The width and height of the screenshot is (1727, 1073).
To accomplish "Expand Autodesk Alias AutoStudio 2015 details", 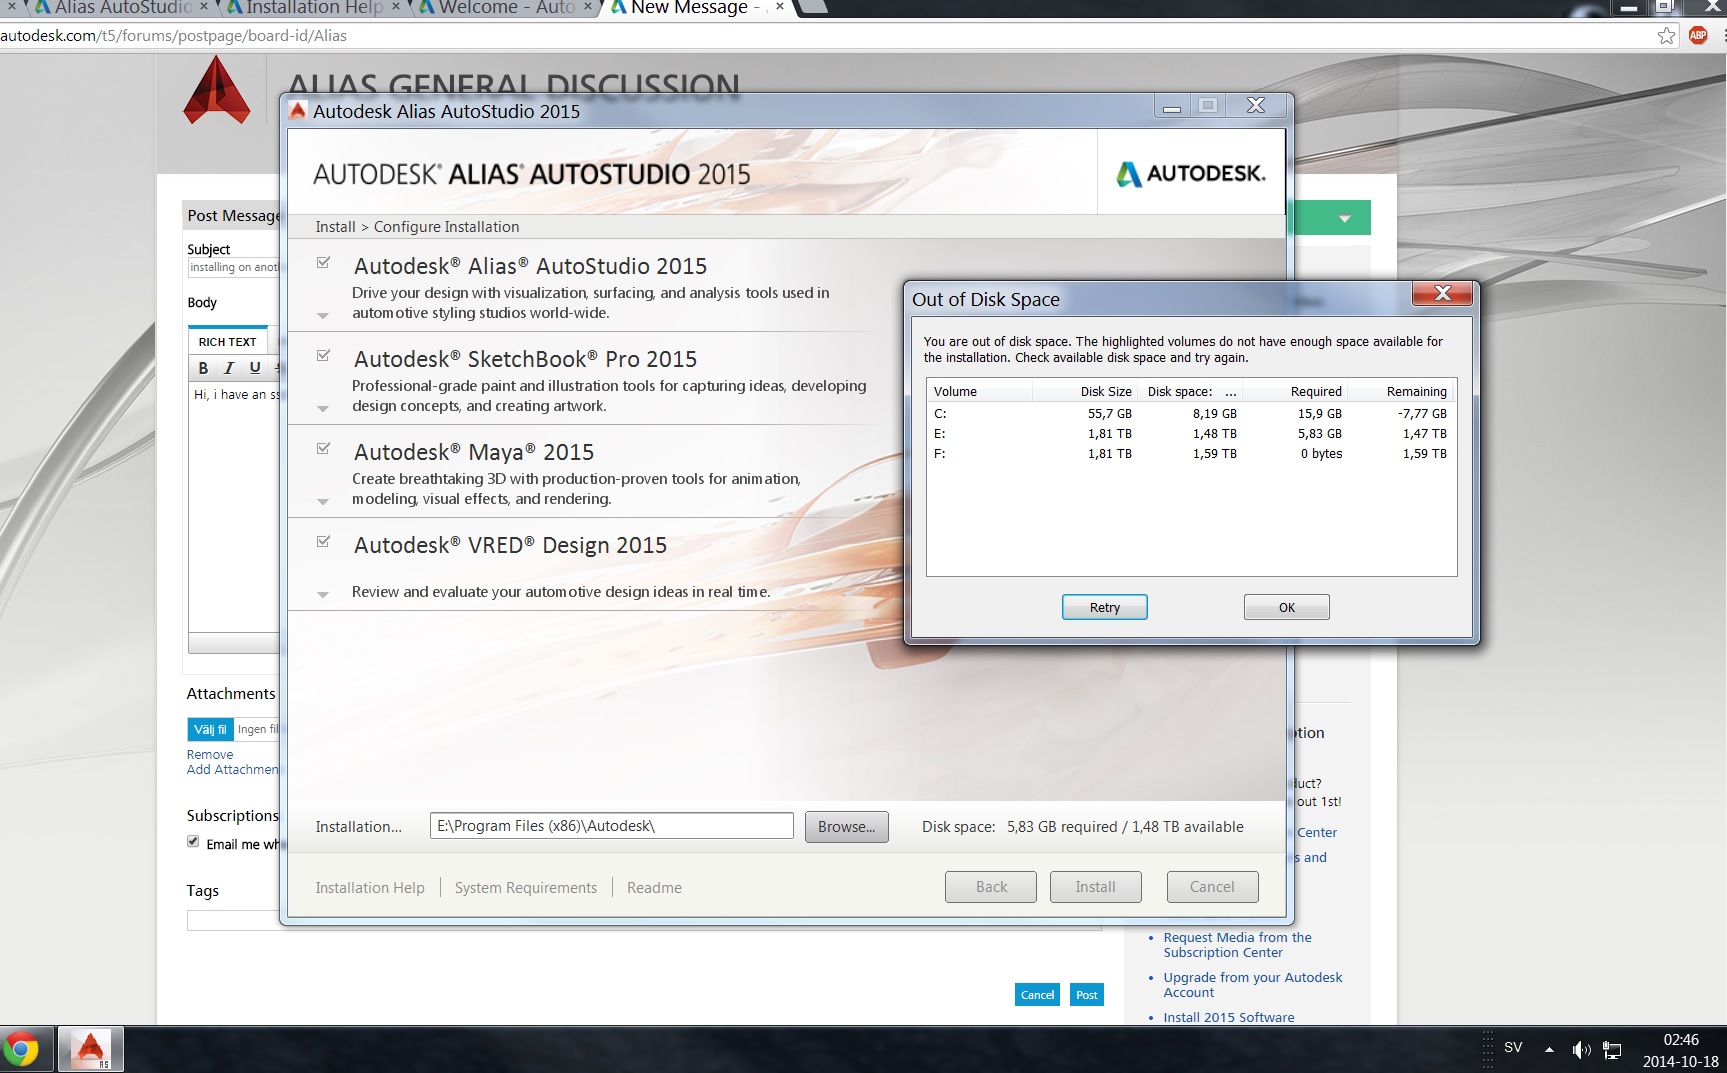I will pos(322,315).
